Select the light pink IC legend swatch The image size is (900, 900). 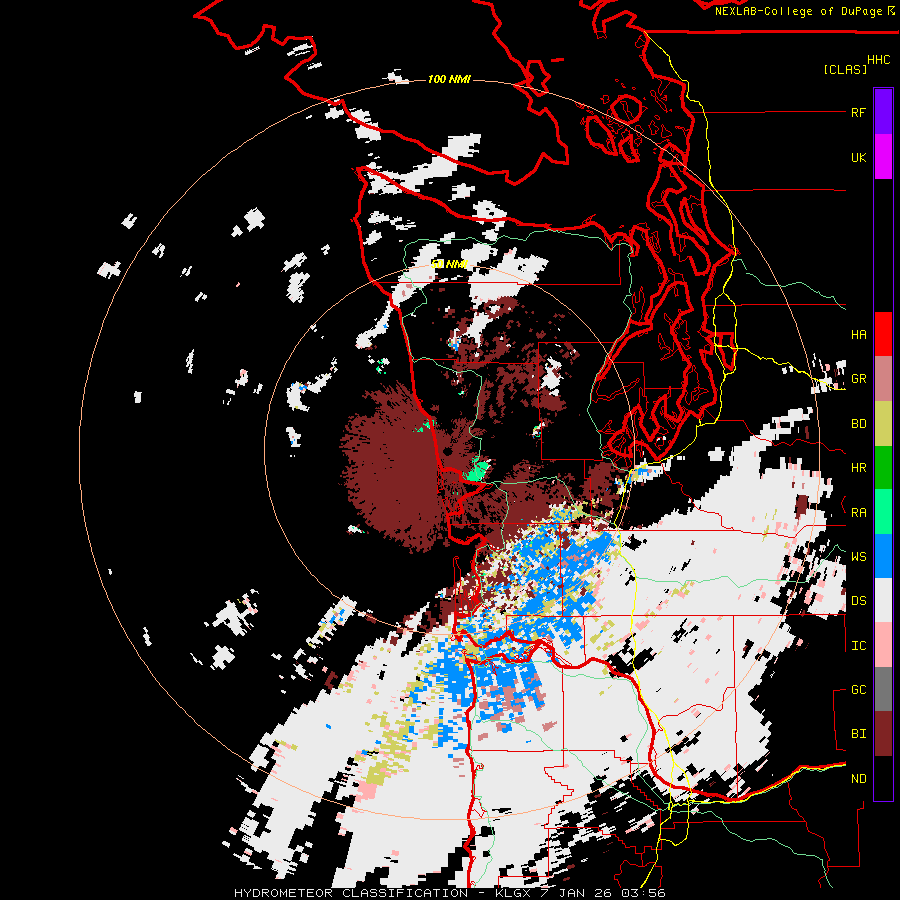[883, 645]
